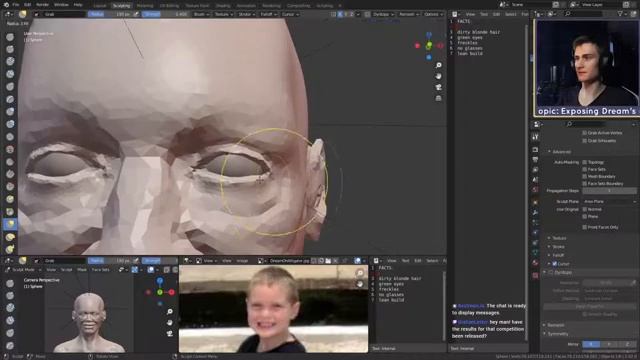Click the Grab brush name field

tap(63, 14)
